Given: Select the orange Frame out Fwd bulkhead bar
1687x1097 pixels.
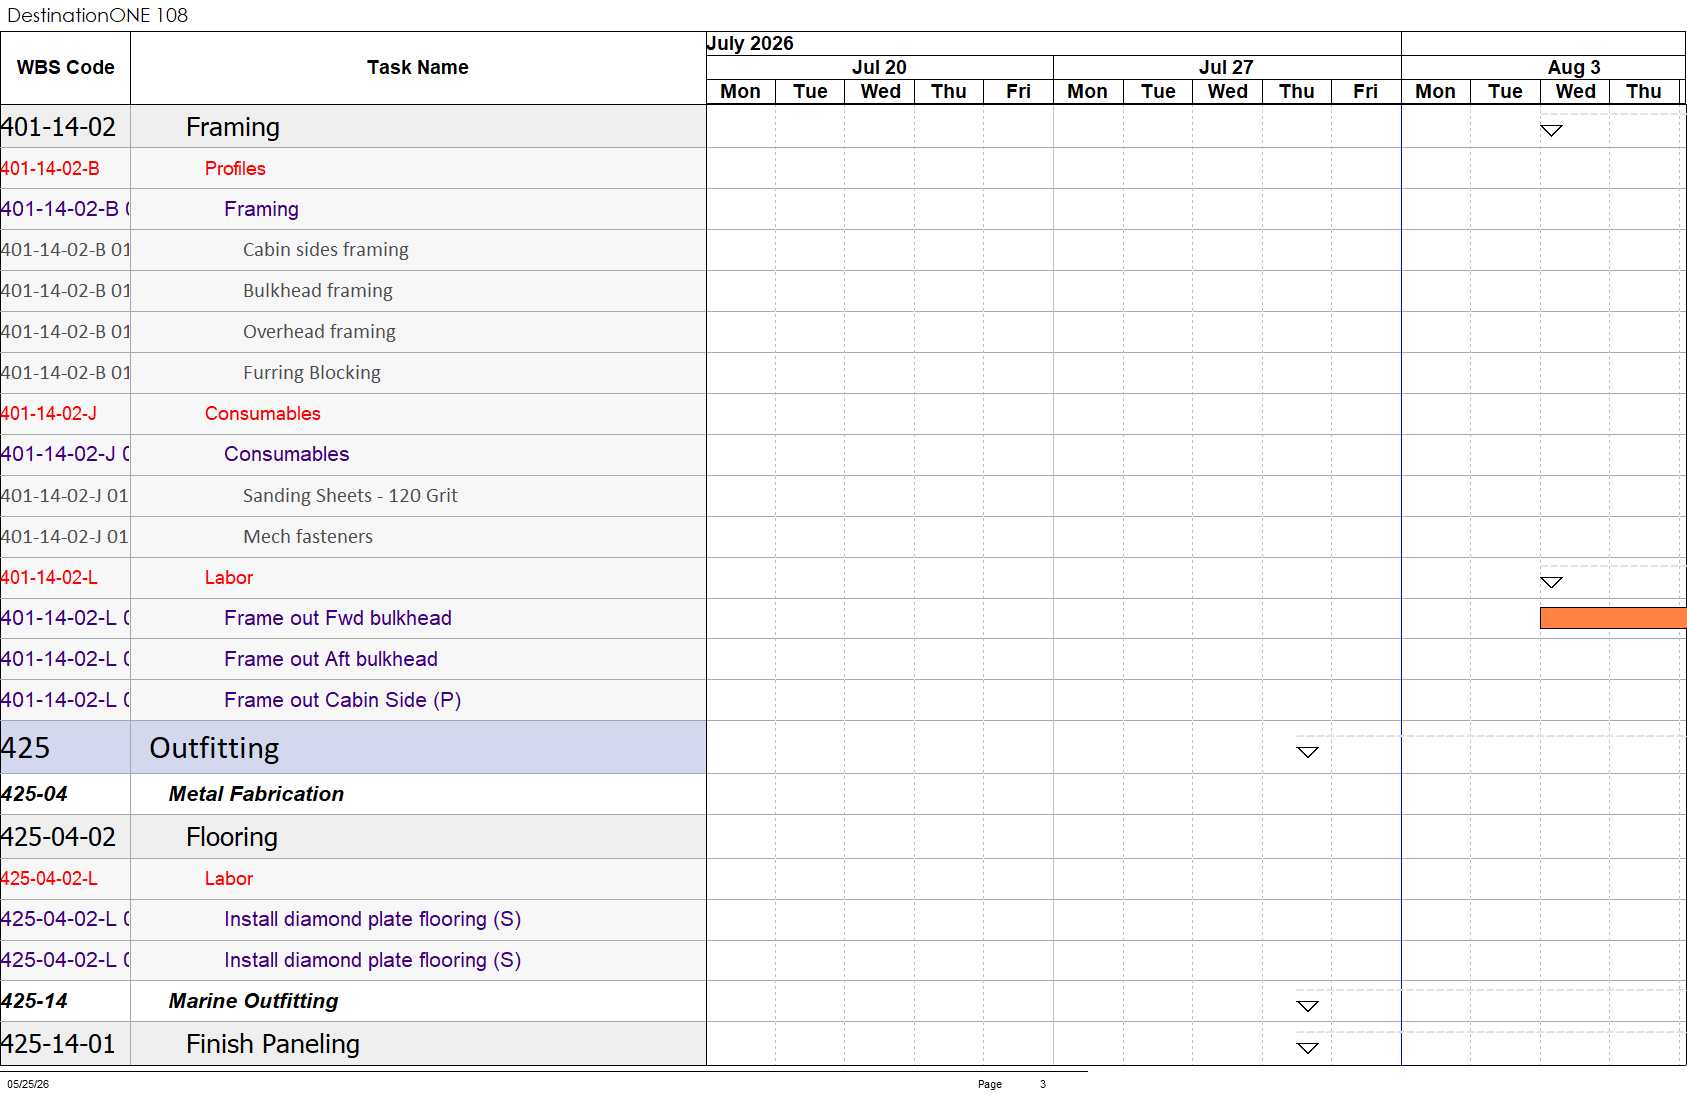Looking at the screenshot, I should click(x=1613, y=618).
